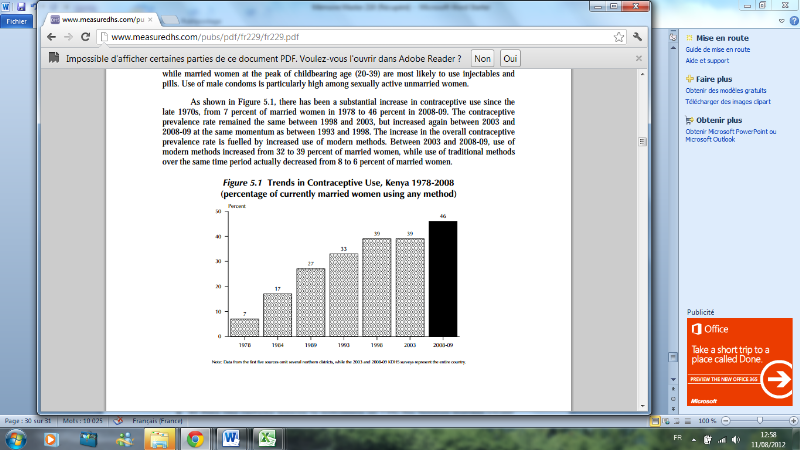Open the Fichier tab in Word
Viewport: 800px width, 450px height.
16,21
